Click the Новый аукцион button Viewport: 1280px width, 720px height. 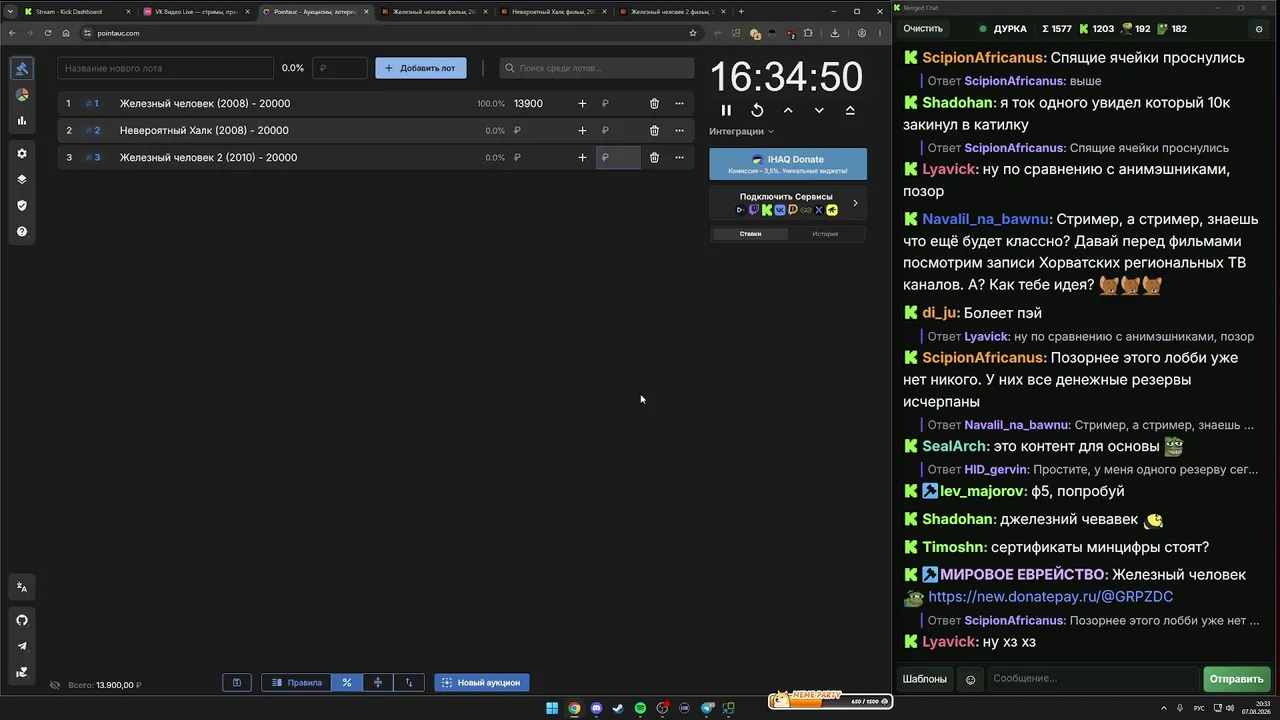[482, 682]
